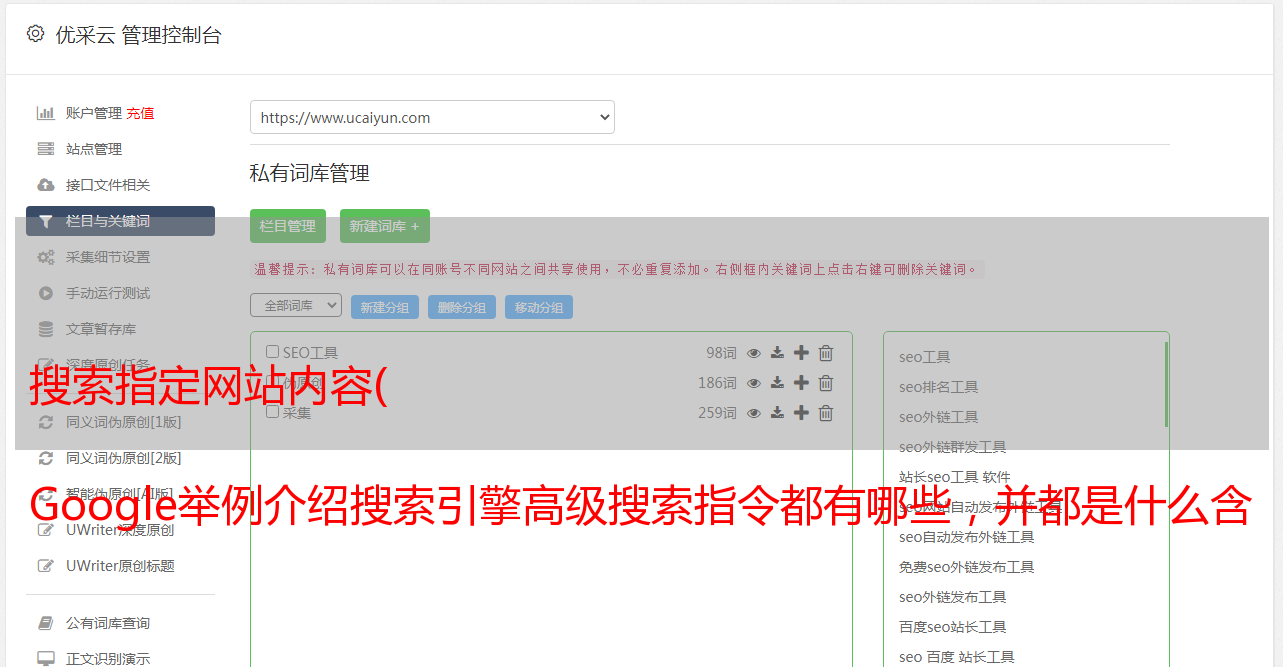Open 接口文件相关 in the sidebar
Screen dimensions: 1283x667
pyautogui.click(x=108, y=185)
